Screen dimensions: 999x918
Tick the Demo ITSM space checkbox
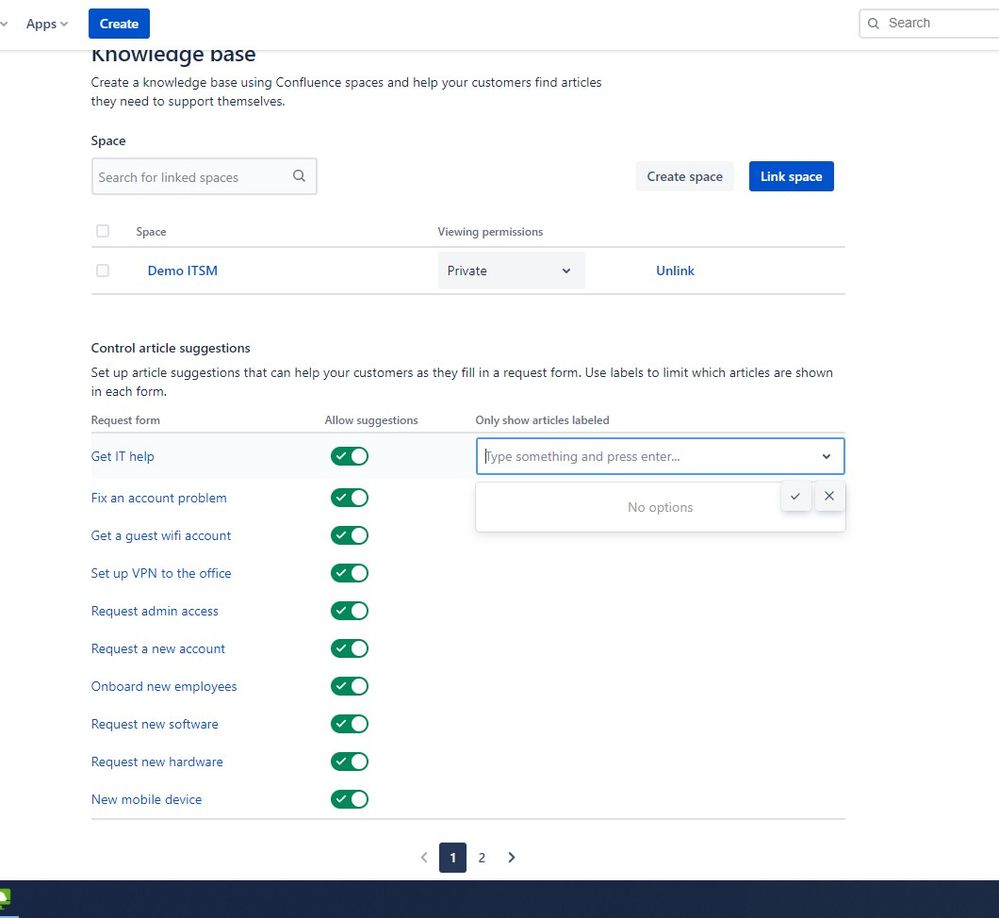pyautogui.click(x=103, y=270)
